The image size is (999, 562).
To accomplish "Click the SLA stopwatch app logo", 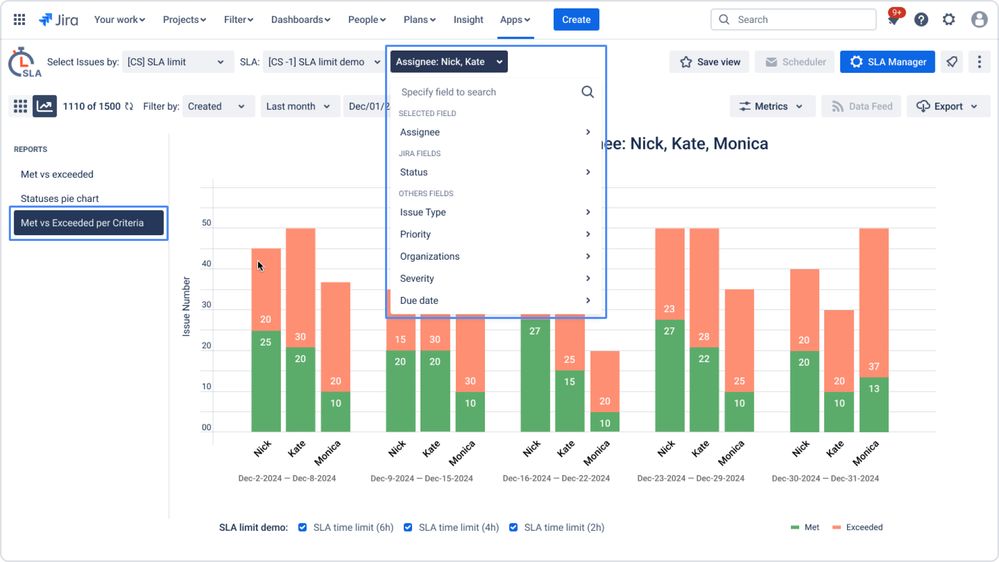I will (24, 62).
